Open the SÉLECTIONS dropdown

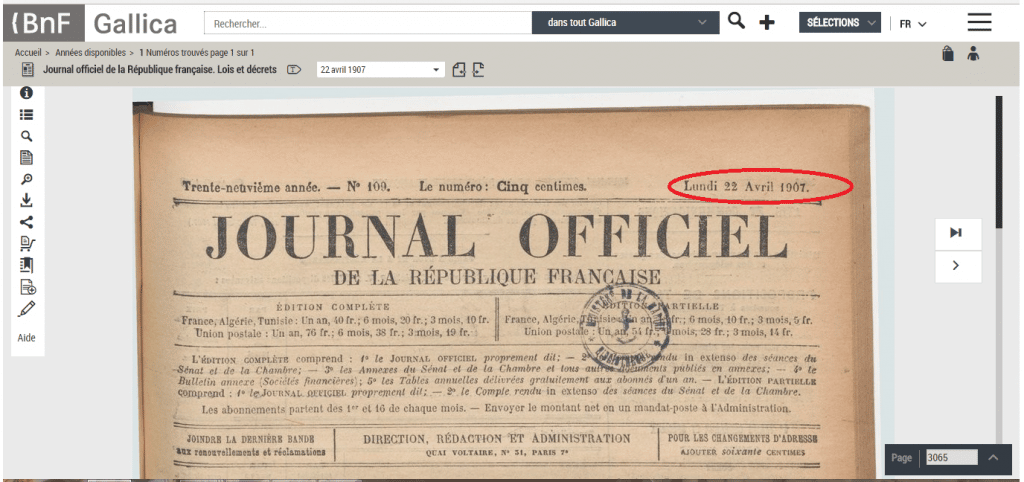click(x=840, y=23)
